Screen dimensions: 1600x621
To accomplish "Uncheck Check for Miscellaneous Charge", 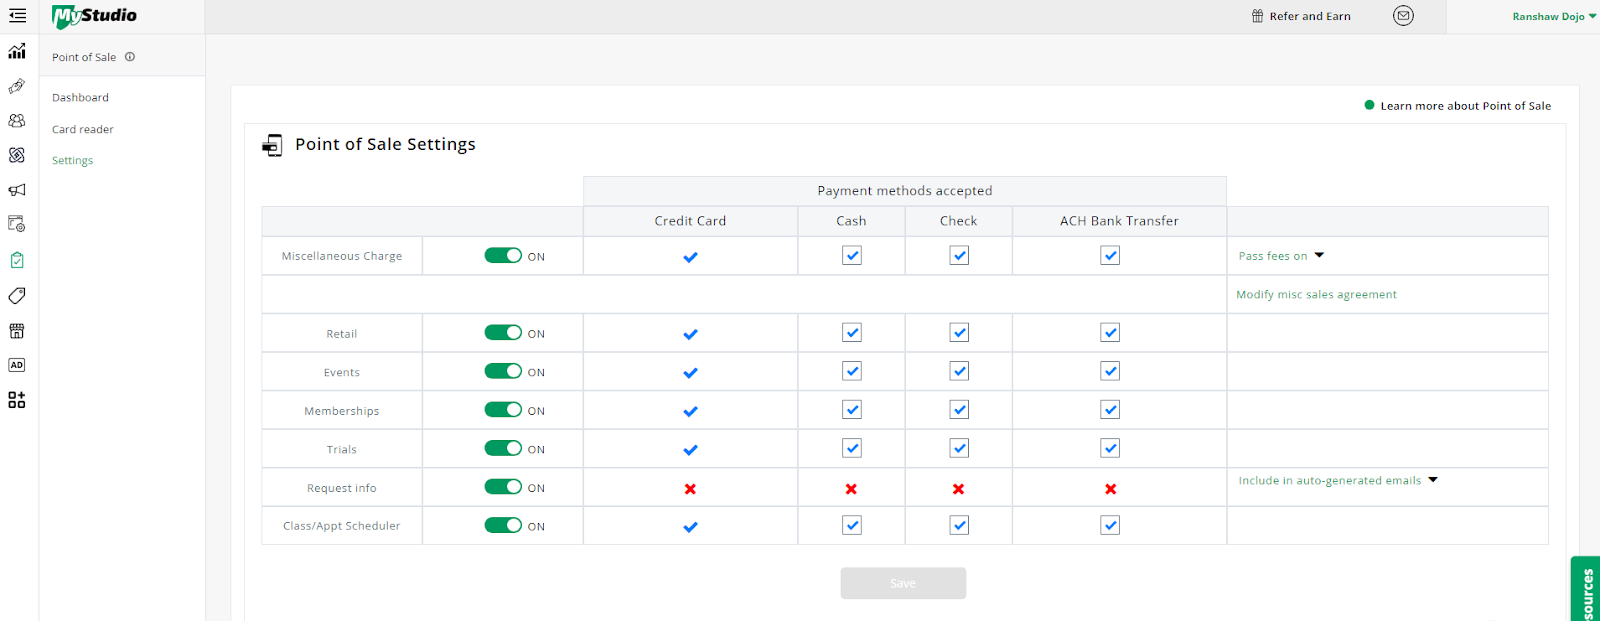I will (959, 255).
